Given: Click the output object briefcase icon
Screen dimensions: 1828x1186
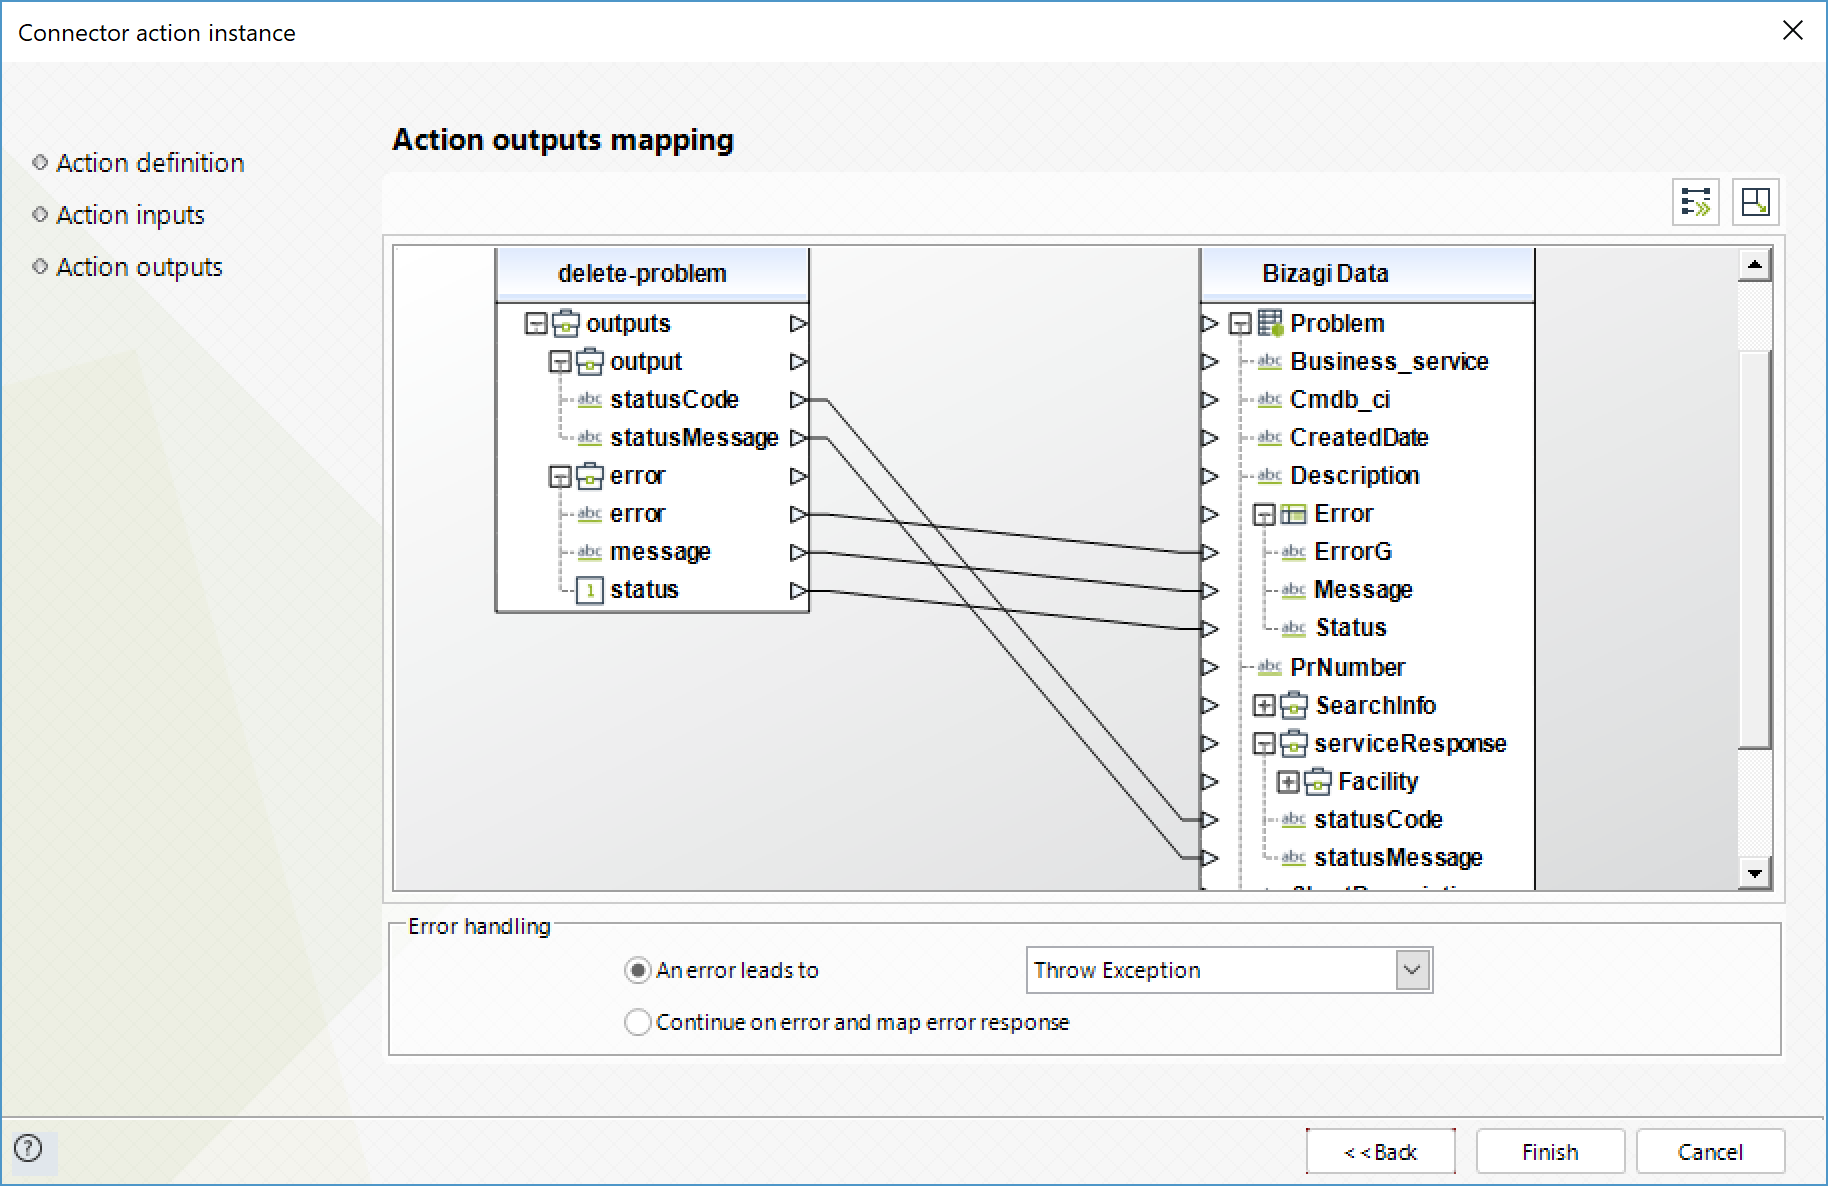Looking at the screenshot, I should point(590,361).
